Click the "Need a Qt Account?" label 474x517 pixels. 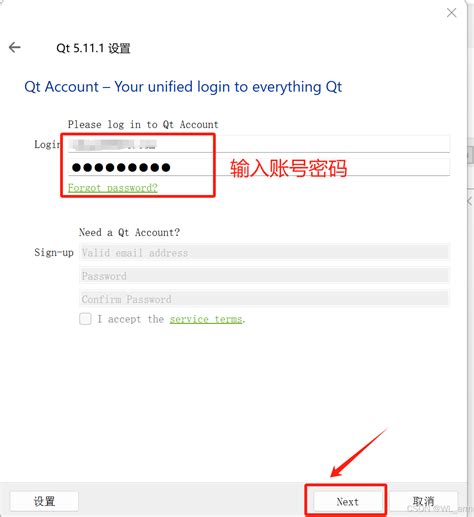click(129, 232)
